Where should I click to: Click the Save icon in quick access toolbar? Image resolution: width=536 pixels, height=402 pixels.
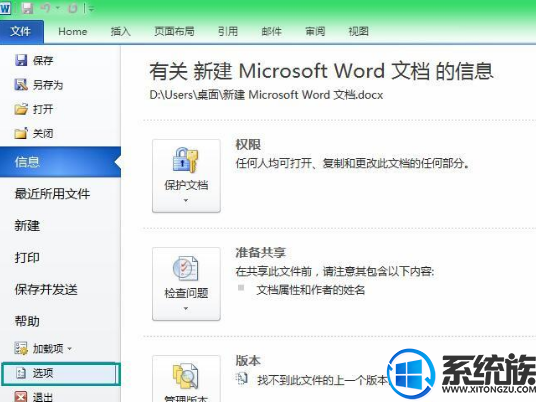[27, 8]
